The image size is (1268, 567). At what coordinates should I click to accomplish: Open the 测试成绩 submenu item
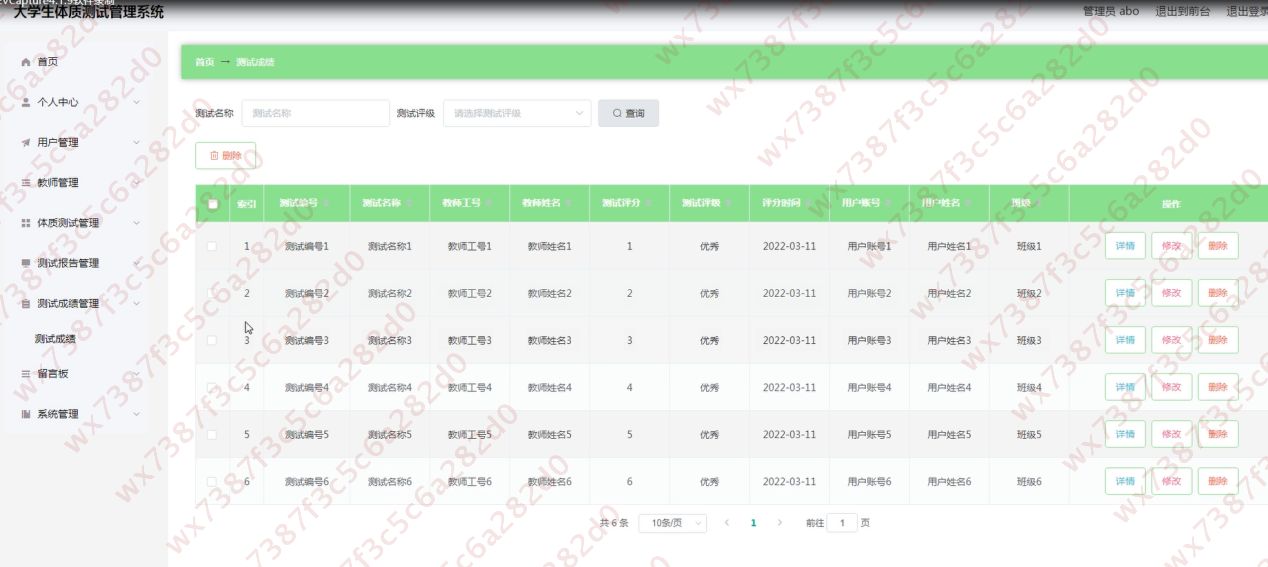[55, 339]
